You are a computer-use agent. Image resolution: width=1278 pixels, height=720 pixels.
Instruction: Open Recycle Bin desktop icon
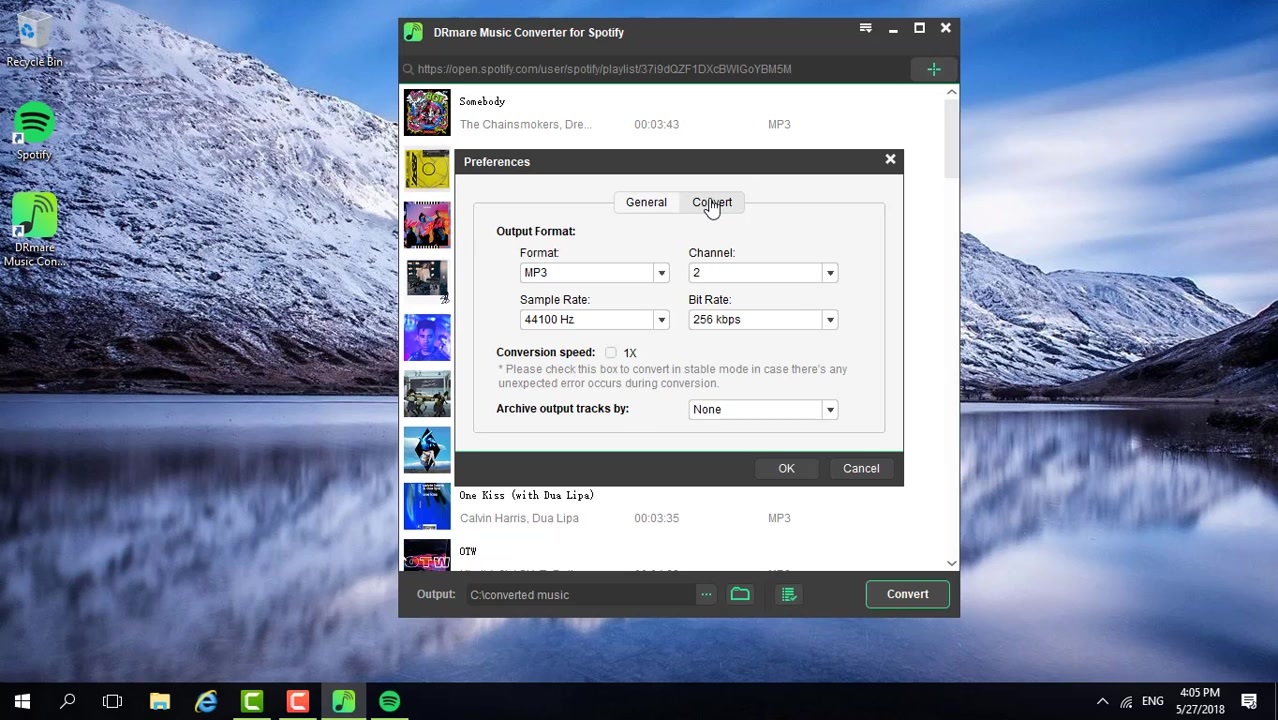[34, 42]
